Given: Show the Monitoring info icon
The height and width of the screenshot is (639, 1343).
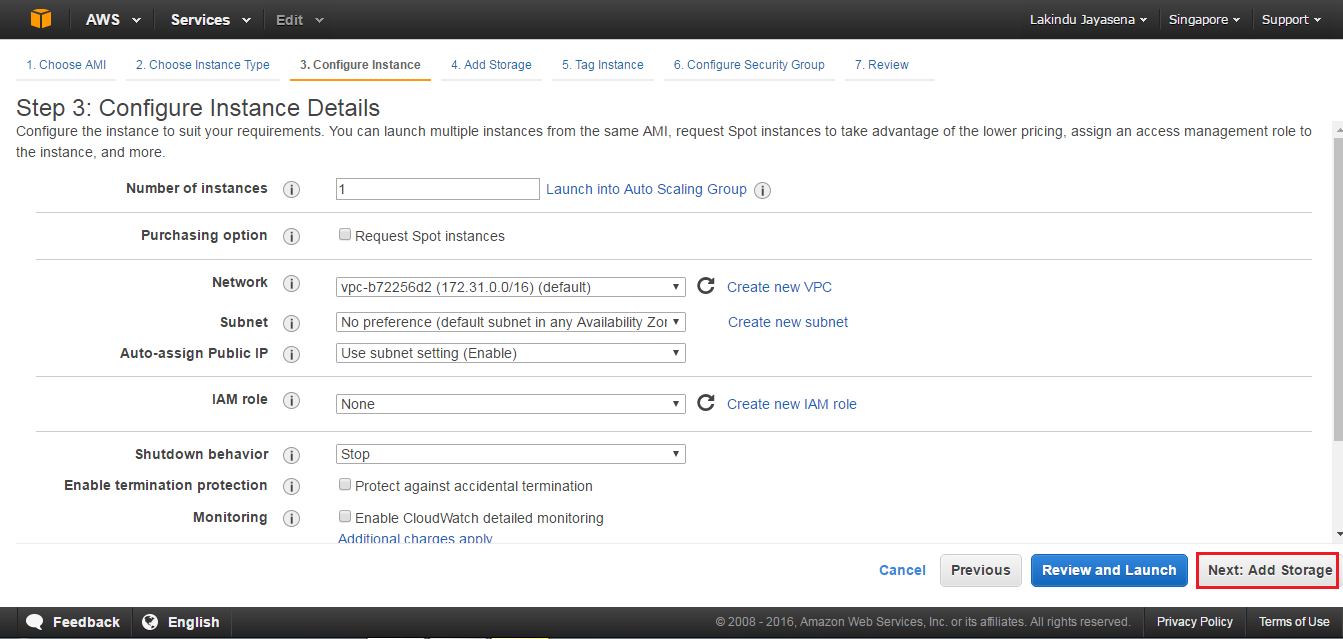Looking at the screenshot, I should click(x=292, y=518).
